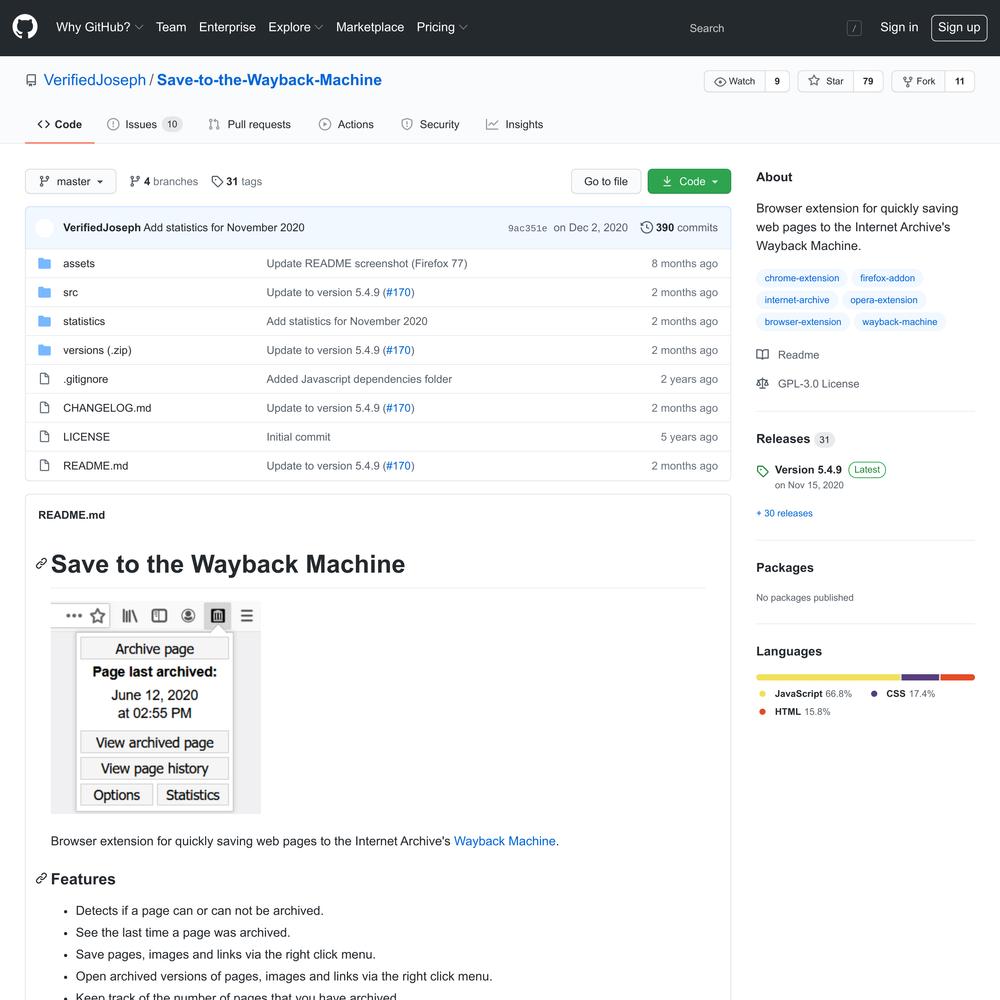Open the master branch dropdown
This screenshot has height=1000, width=1000.
click(x=71, y=182)
